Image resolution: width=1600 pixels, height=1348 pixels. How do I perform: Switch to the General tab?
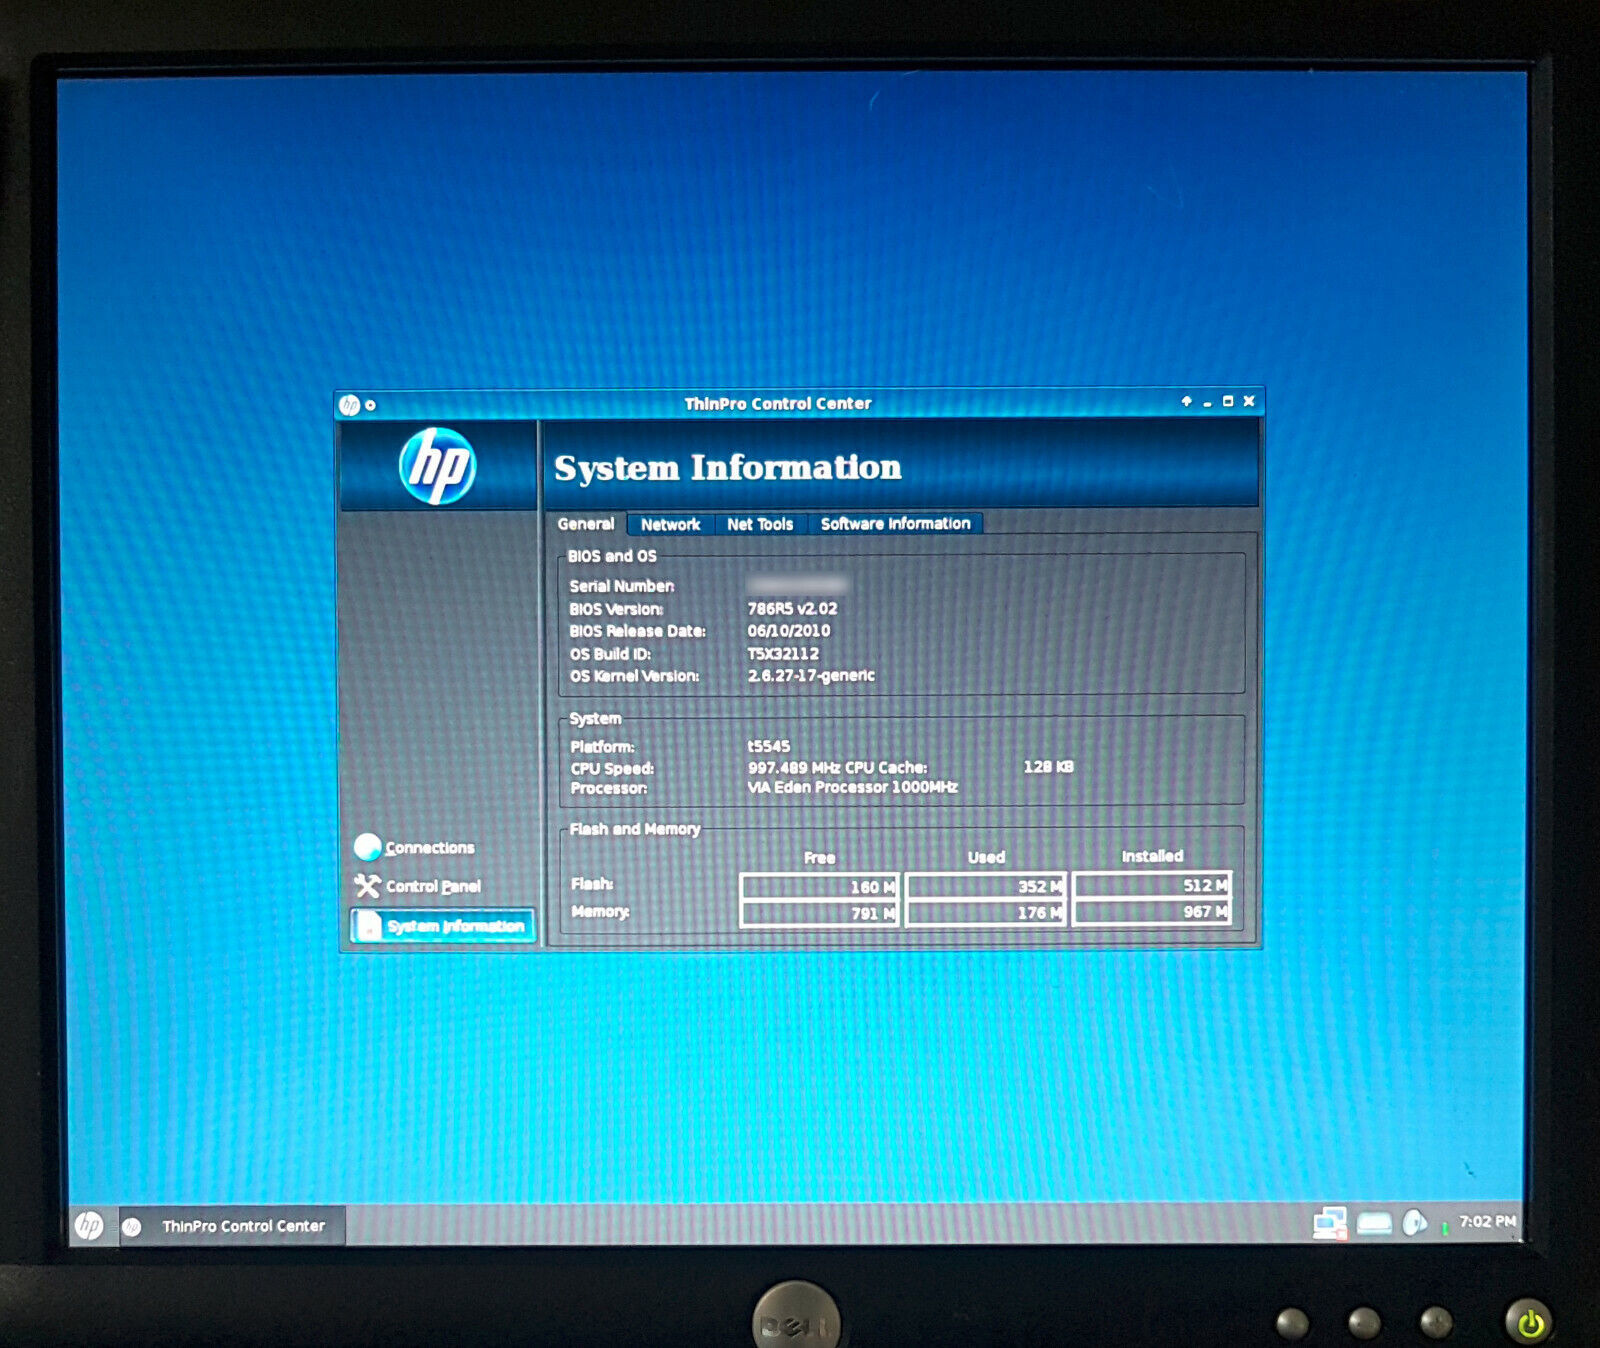pos(586,523)
